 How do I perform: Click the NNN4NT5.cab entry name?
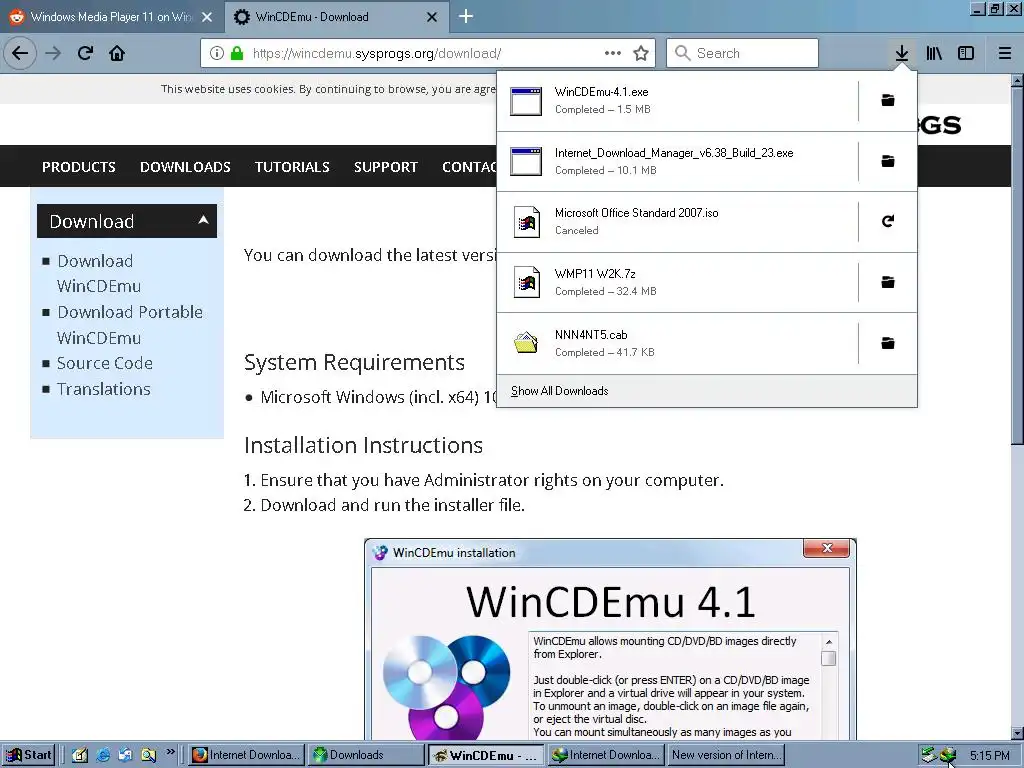point(591,335)
